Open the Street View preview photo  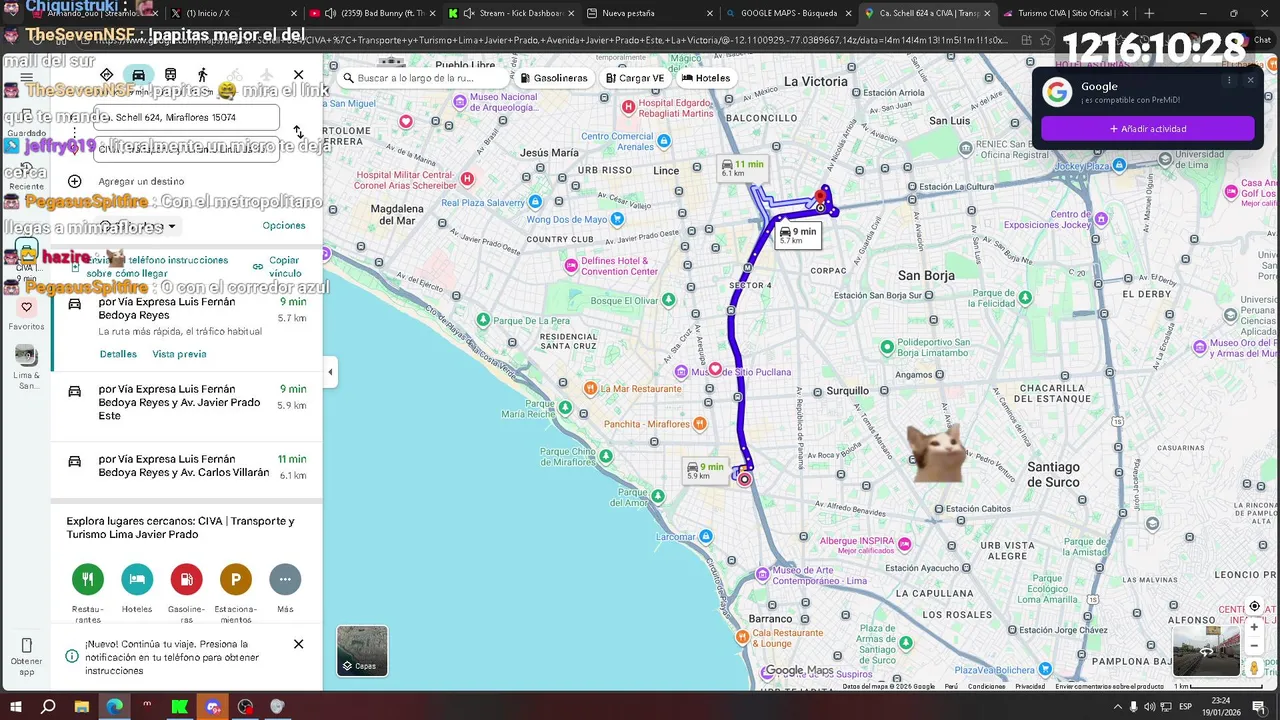point(1206,651)
